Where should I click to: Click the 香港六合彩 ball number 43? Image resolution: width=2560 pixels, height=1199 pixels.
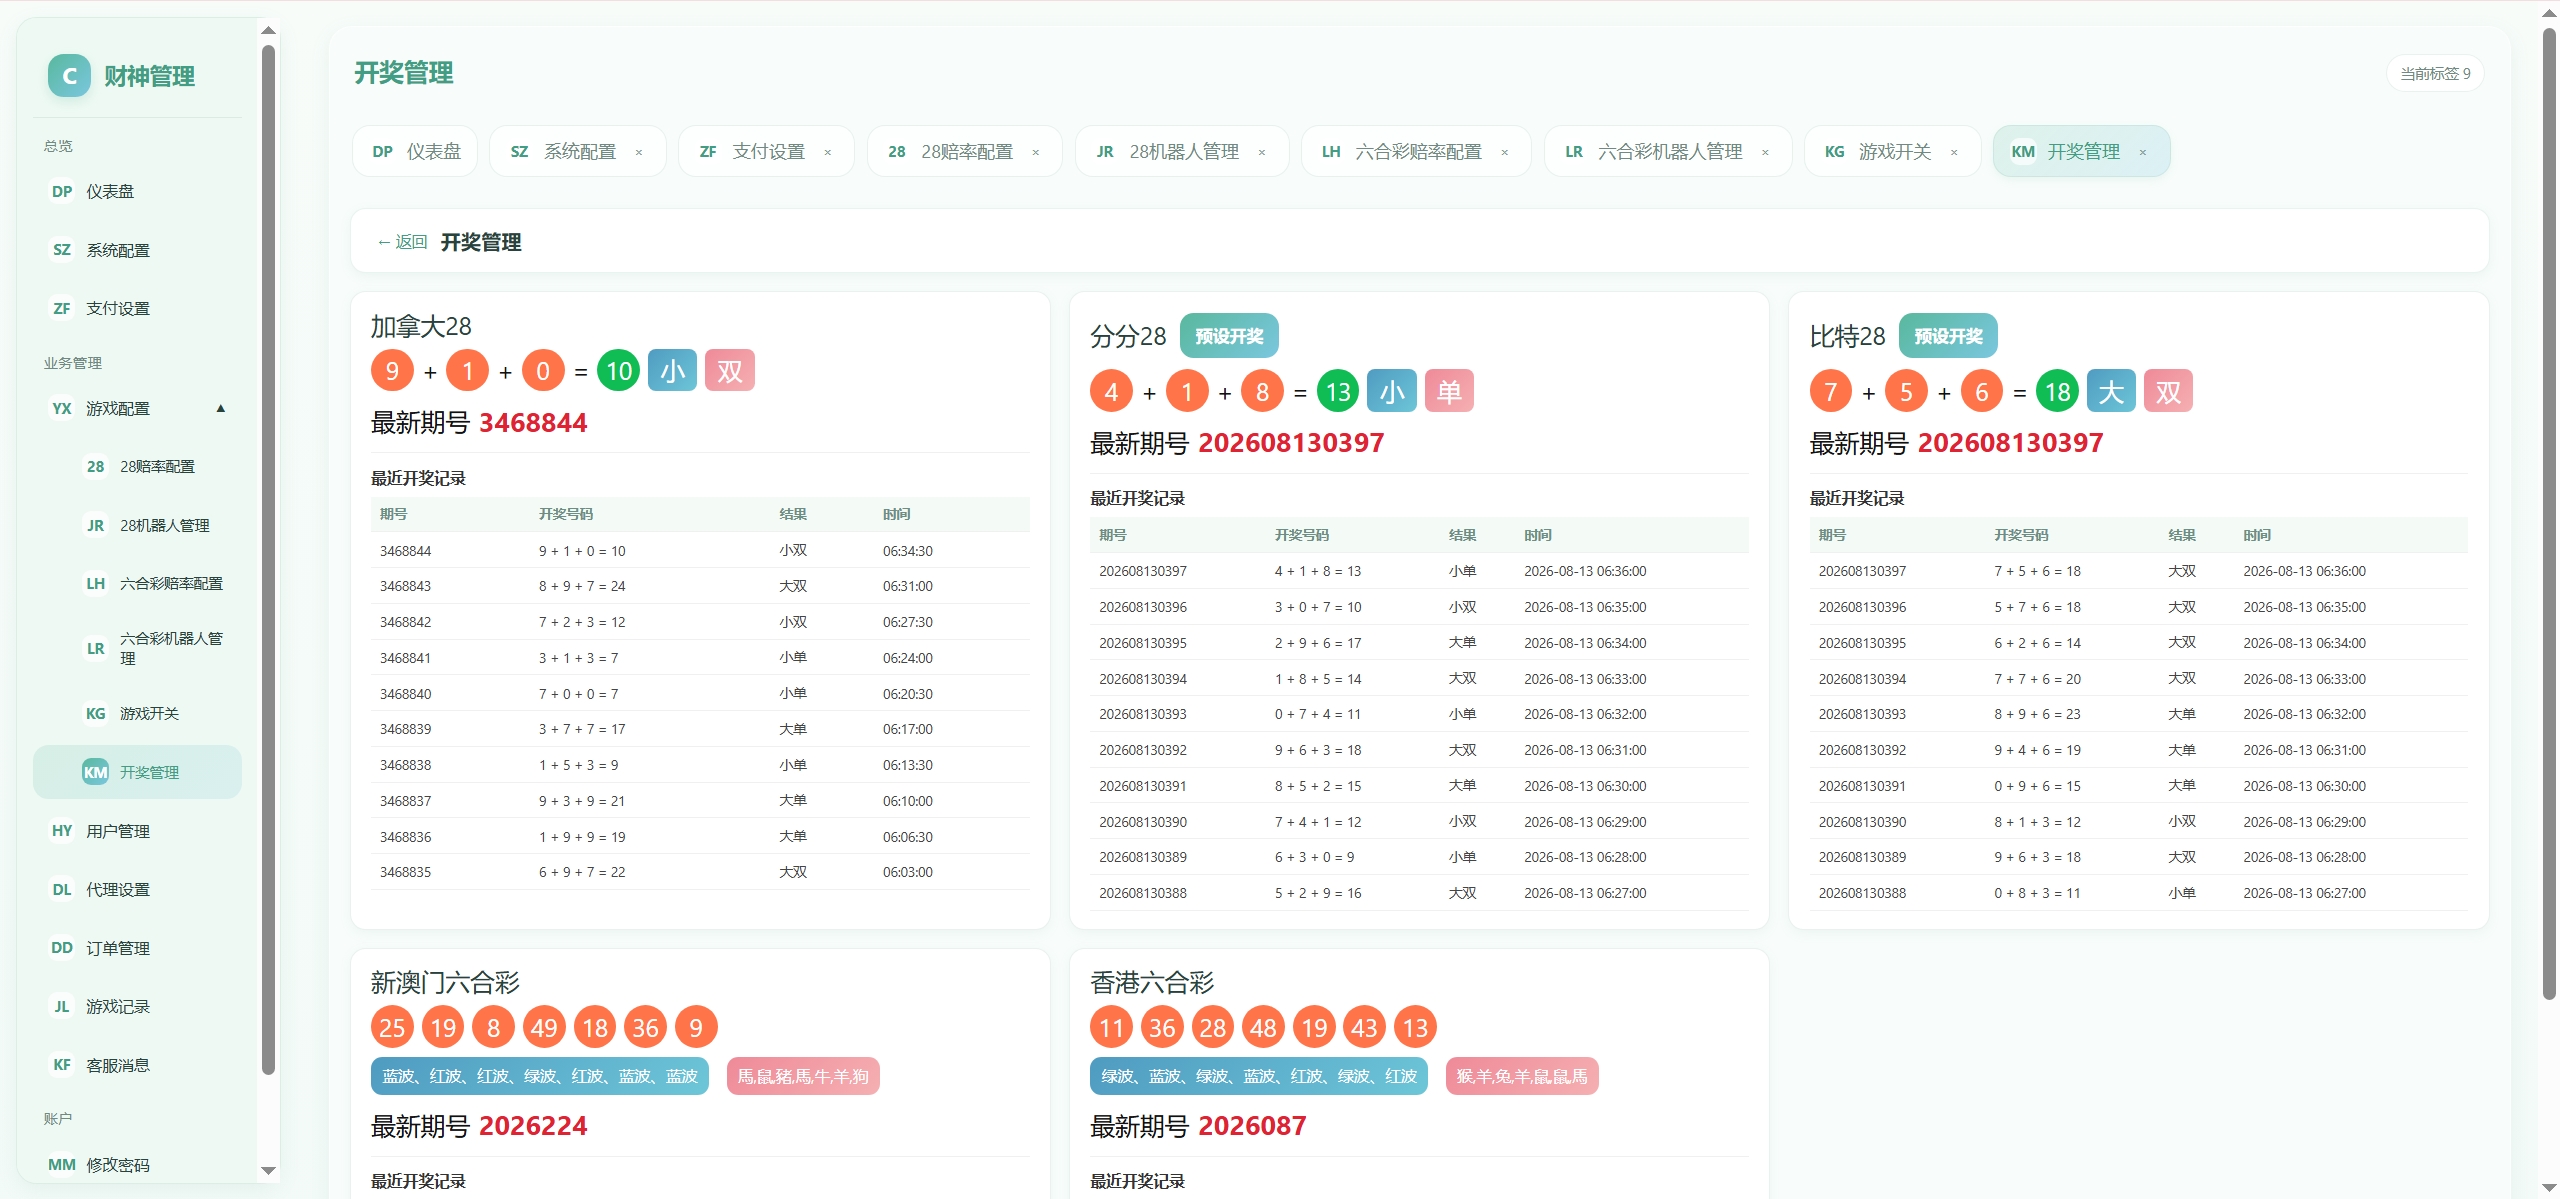1364,1027
